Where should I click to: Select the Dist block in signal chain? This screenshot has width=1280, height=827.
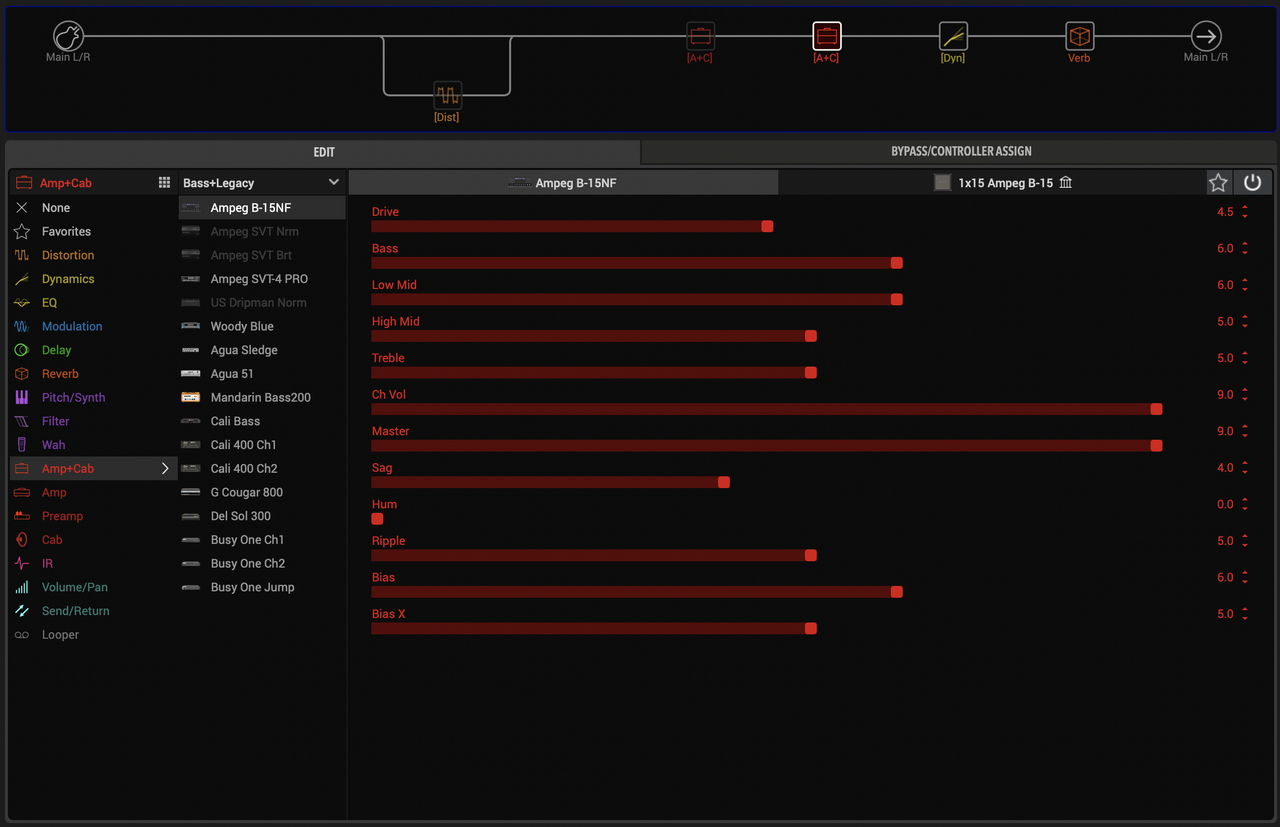(447, 96)
